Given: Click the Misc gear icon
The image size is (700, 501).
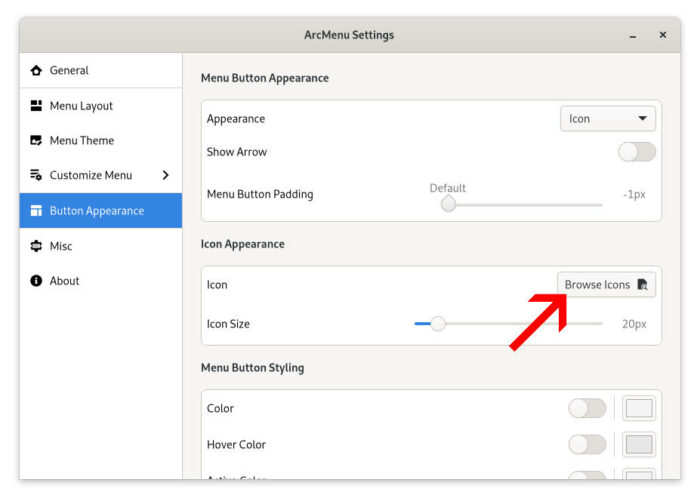Looking at the screenshot, I should click(36, 246).
